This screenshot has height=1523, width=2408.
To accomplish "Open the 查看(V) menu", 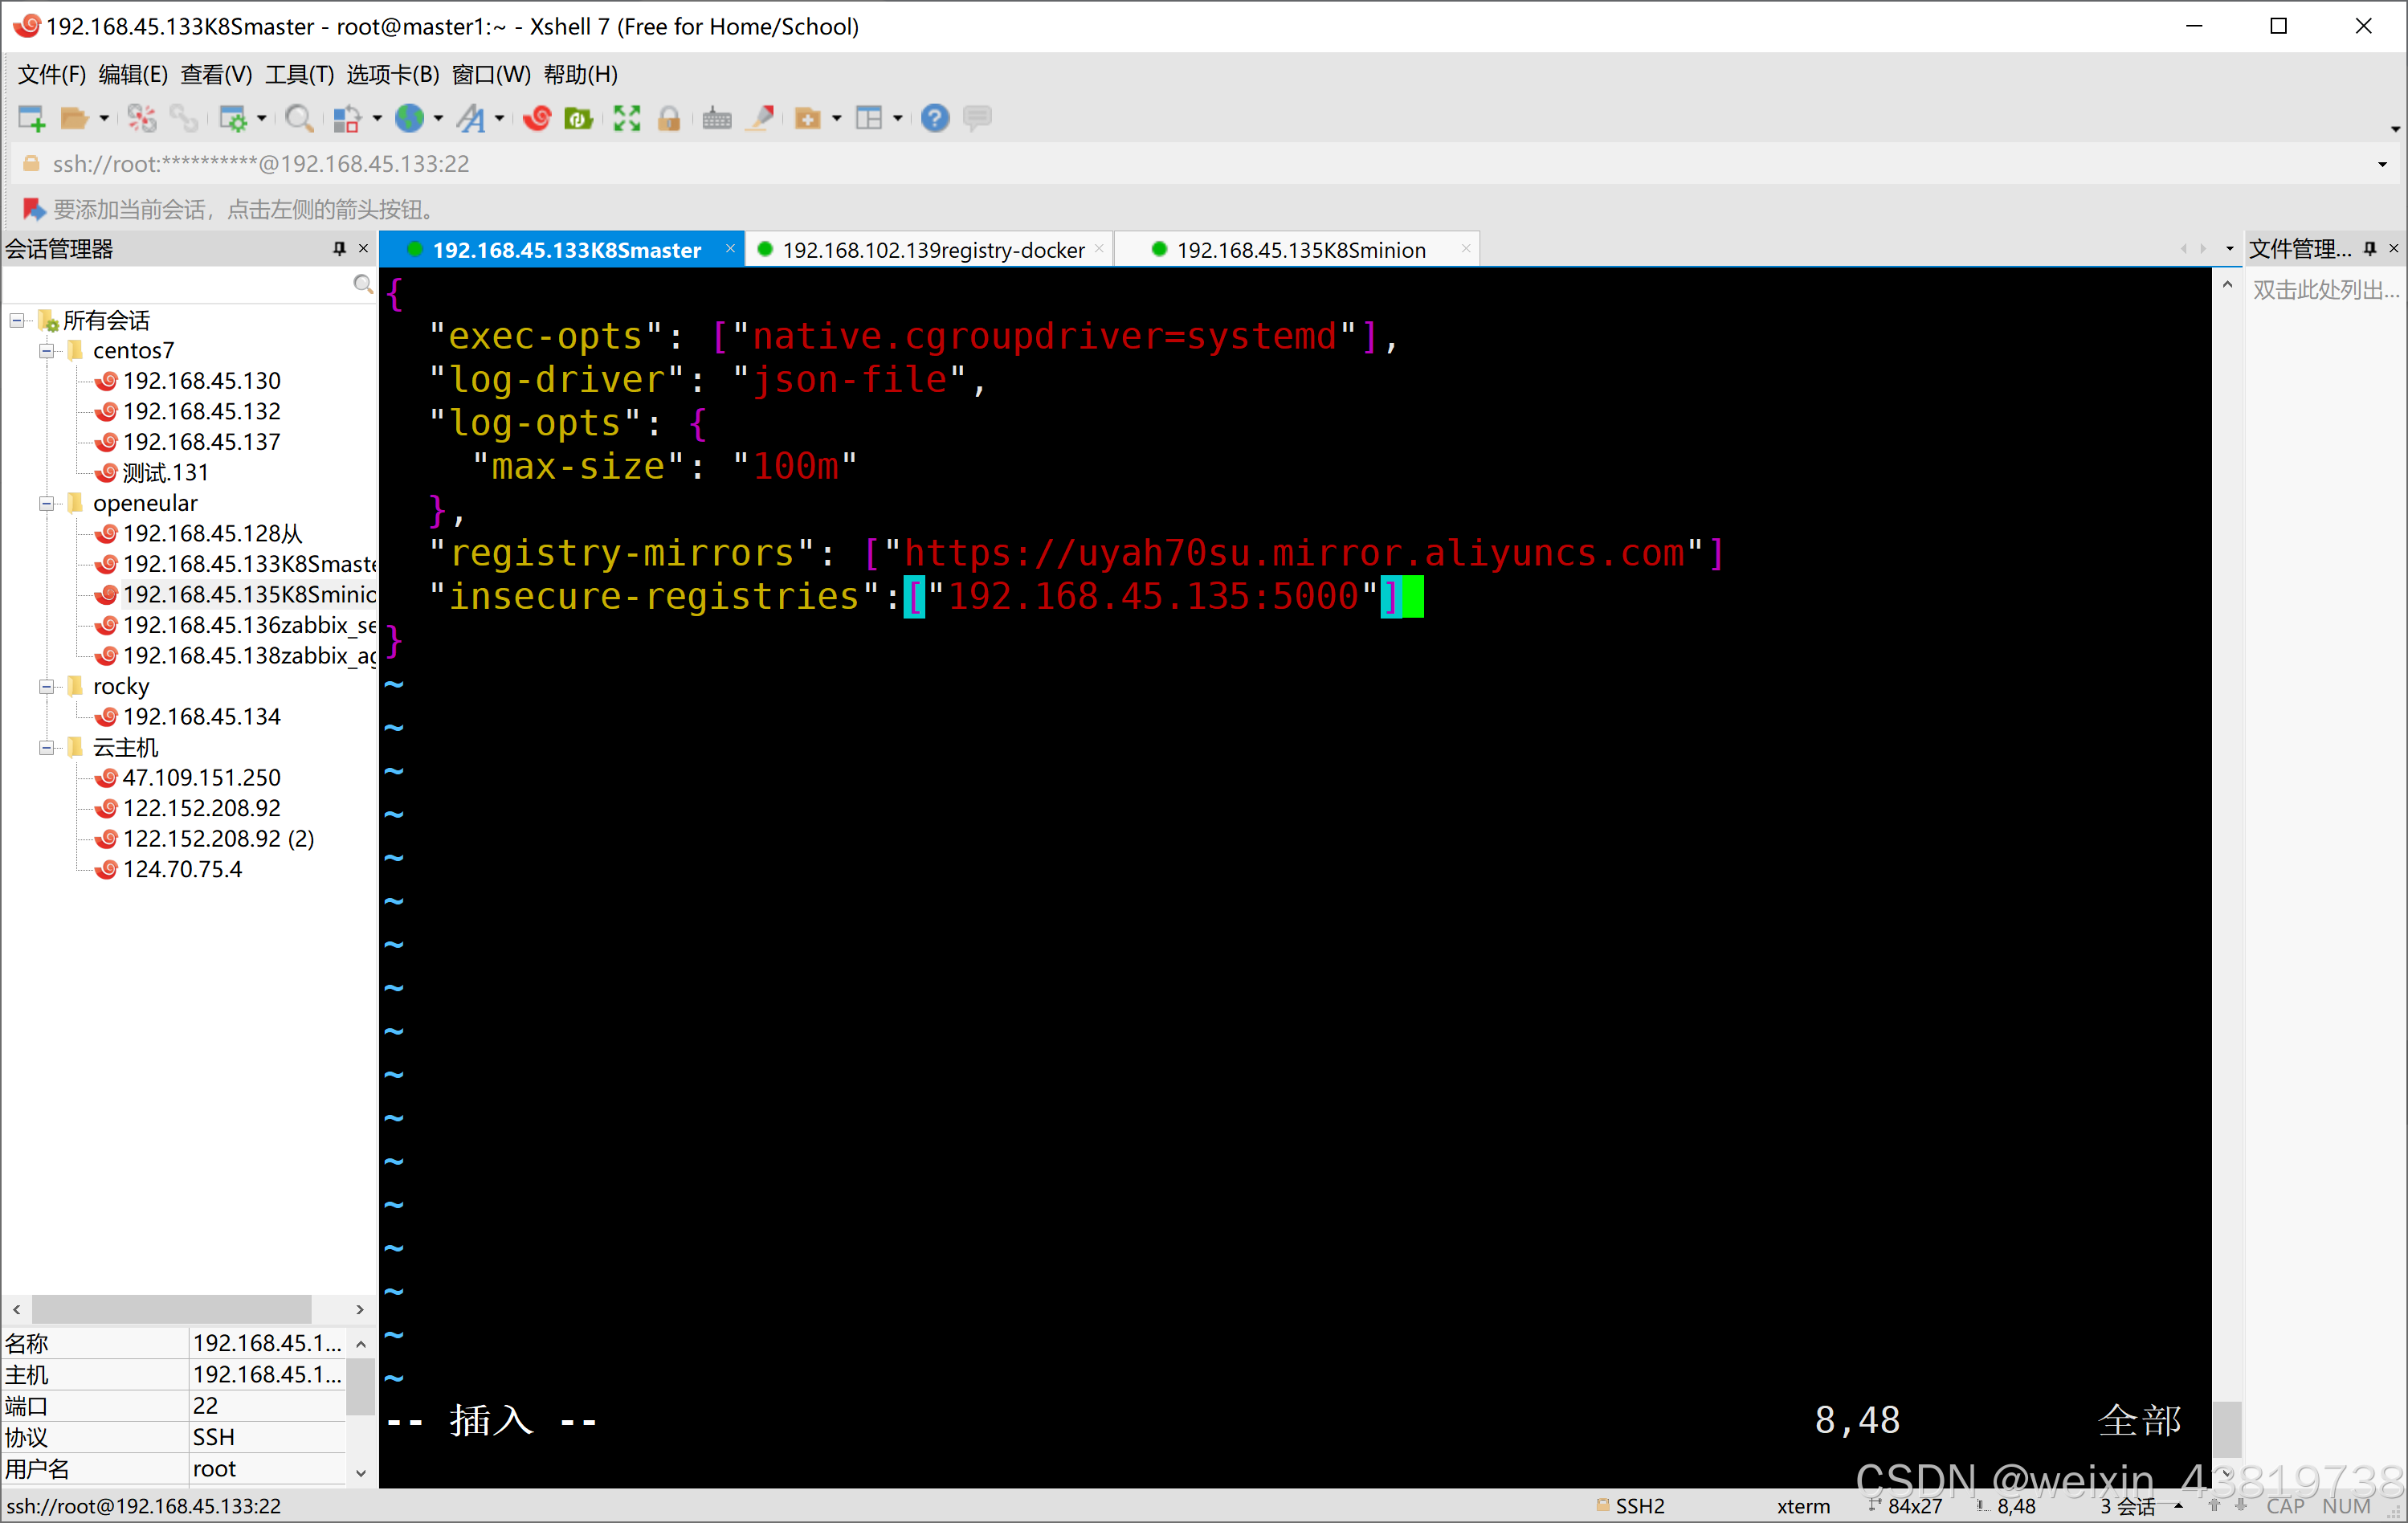I will point(216,74).
